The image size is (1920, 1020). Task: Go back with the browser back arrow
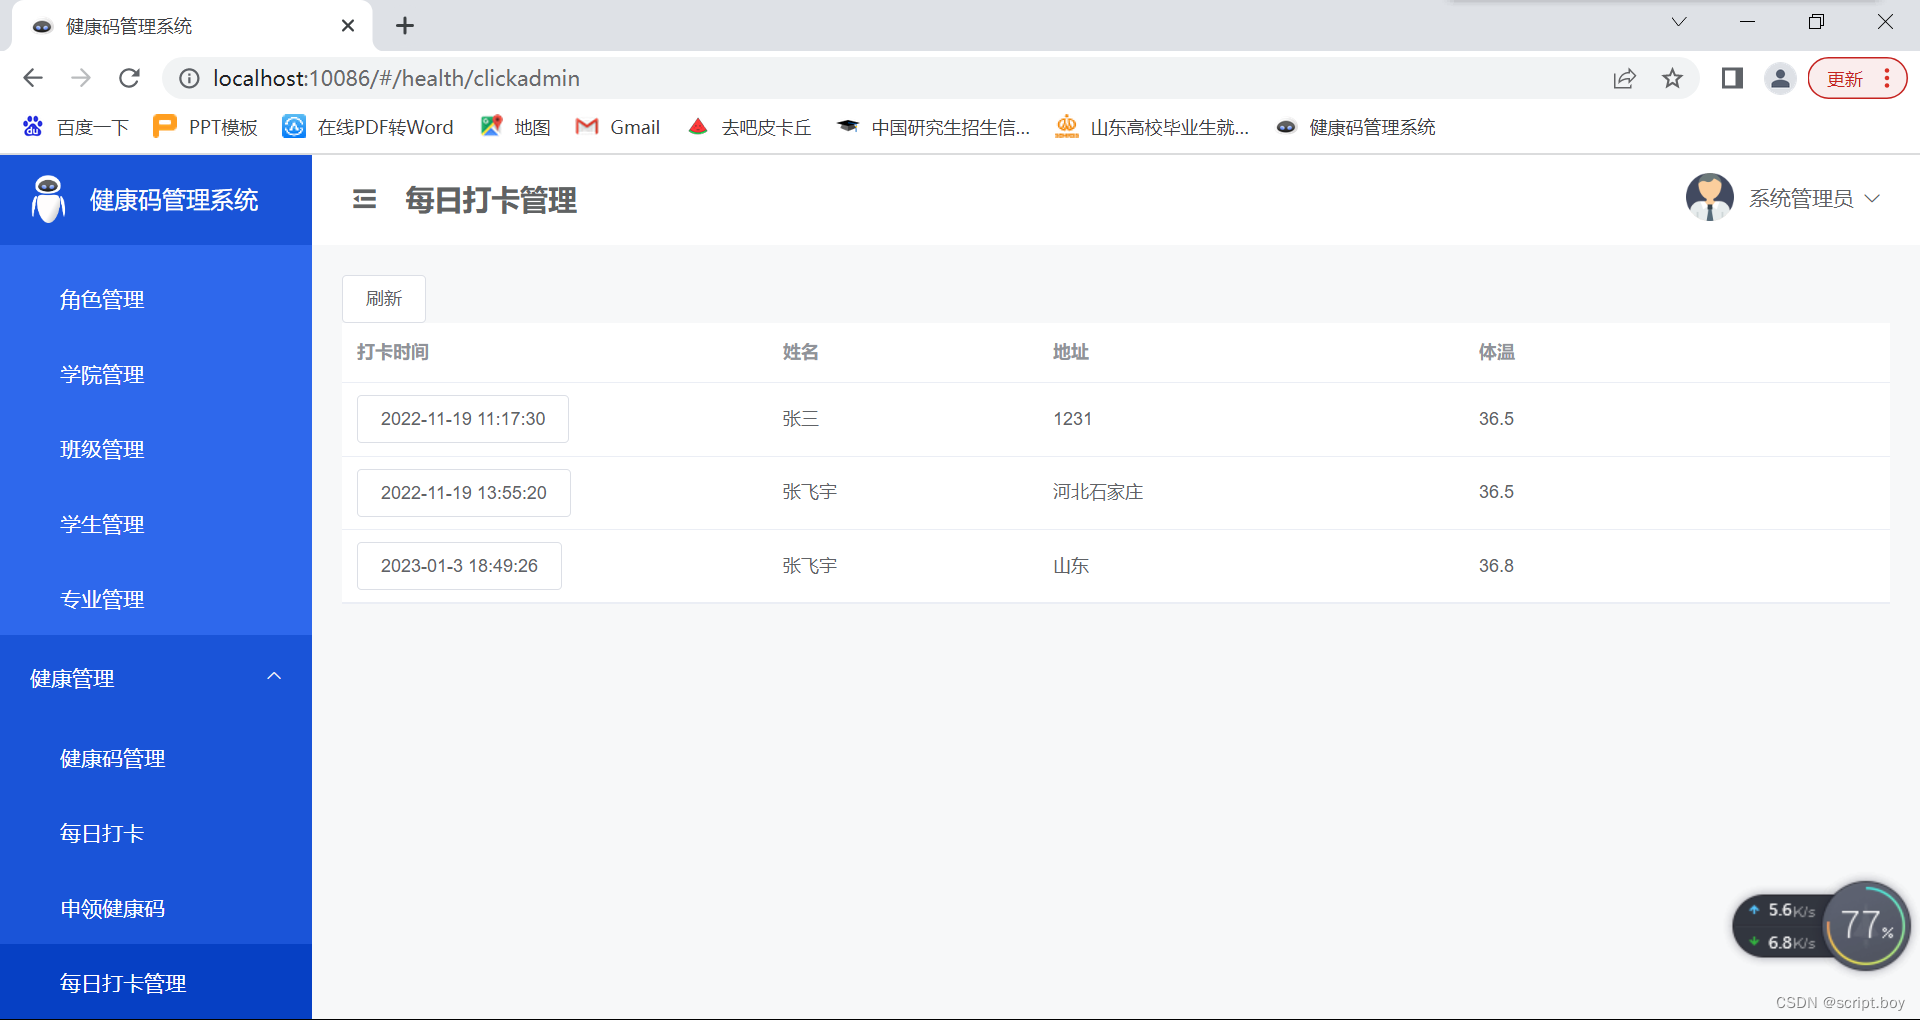(33, 78)
